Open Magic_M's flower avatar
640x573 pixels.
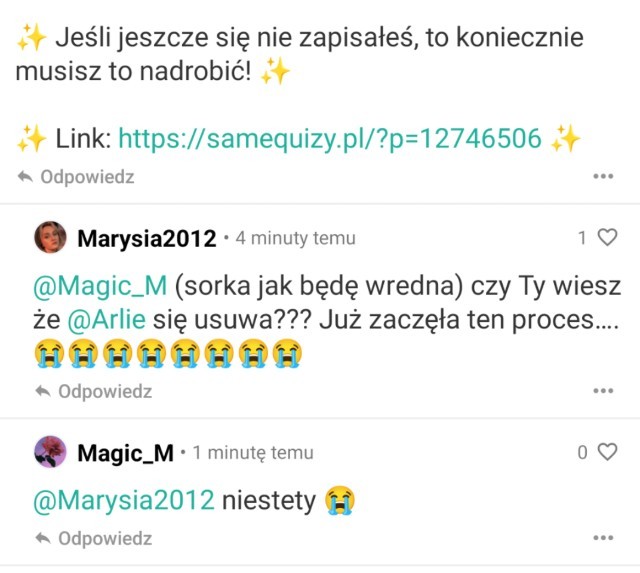50,452
